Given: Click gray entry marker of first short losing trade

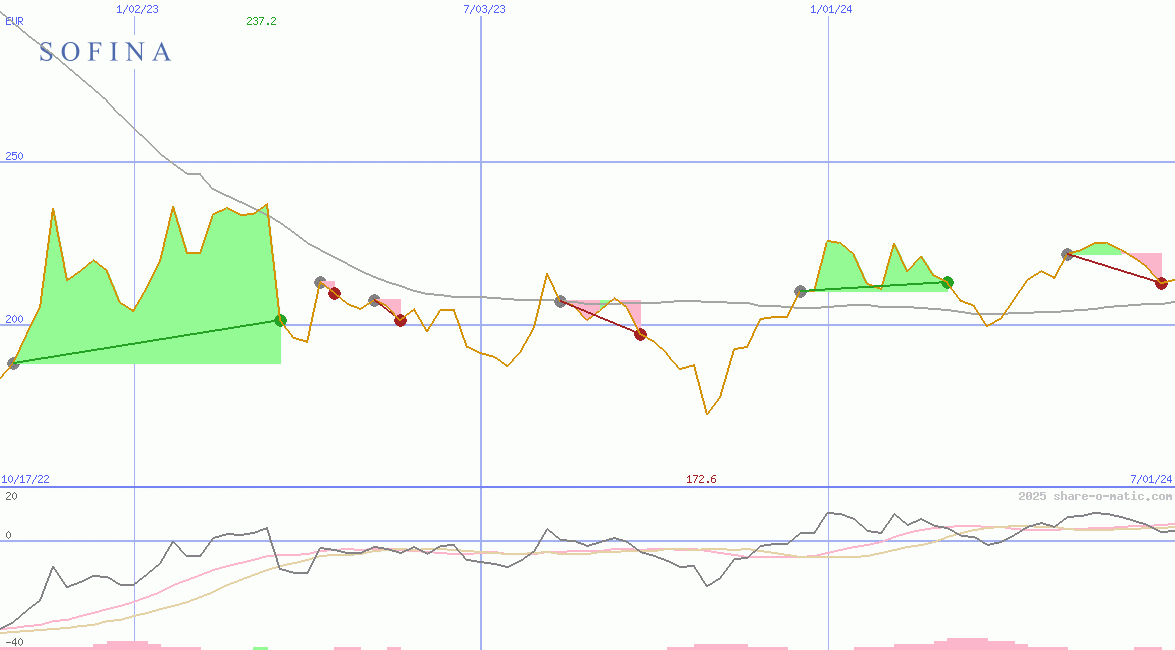Looking at the screenshot, I should [x=320, y=283].
